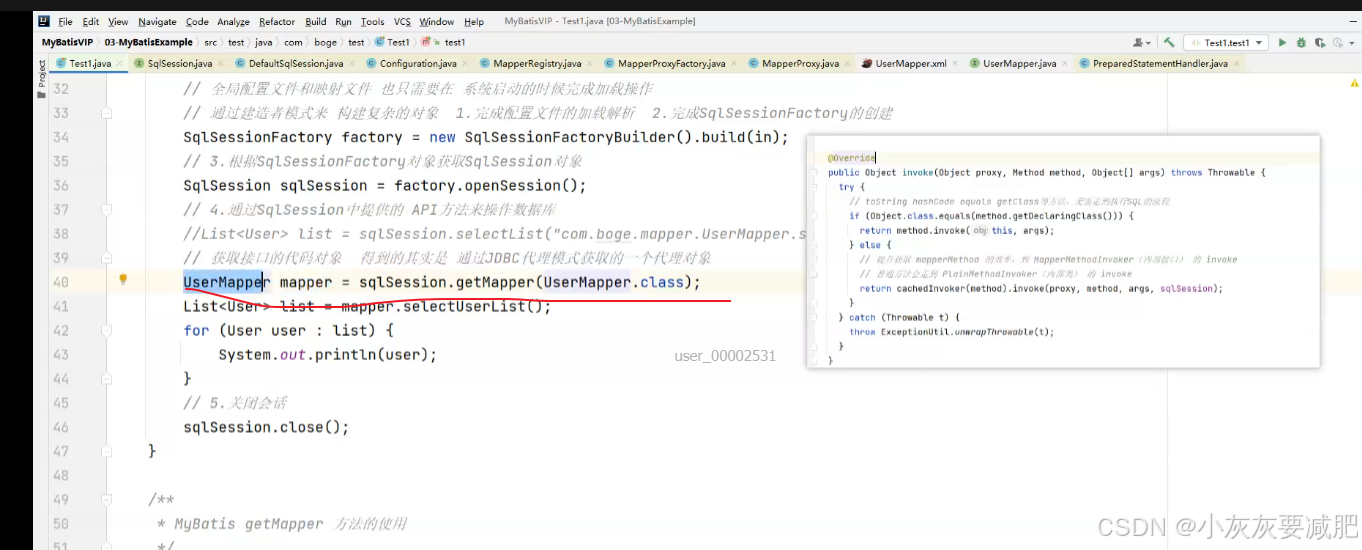Open the user account icon dropdown
Screen dimensions: 1362x550
[1141, 43]
